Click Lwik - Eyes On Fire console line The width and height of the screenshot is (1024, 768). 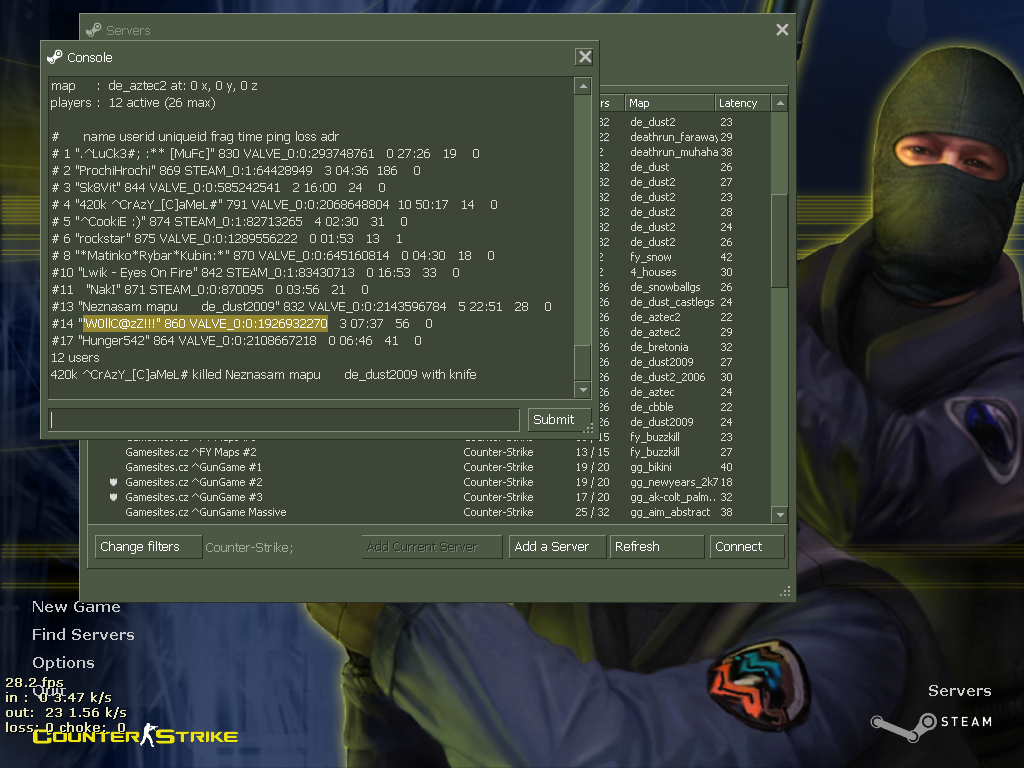click(255, 272)
